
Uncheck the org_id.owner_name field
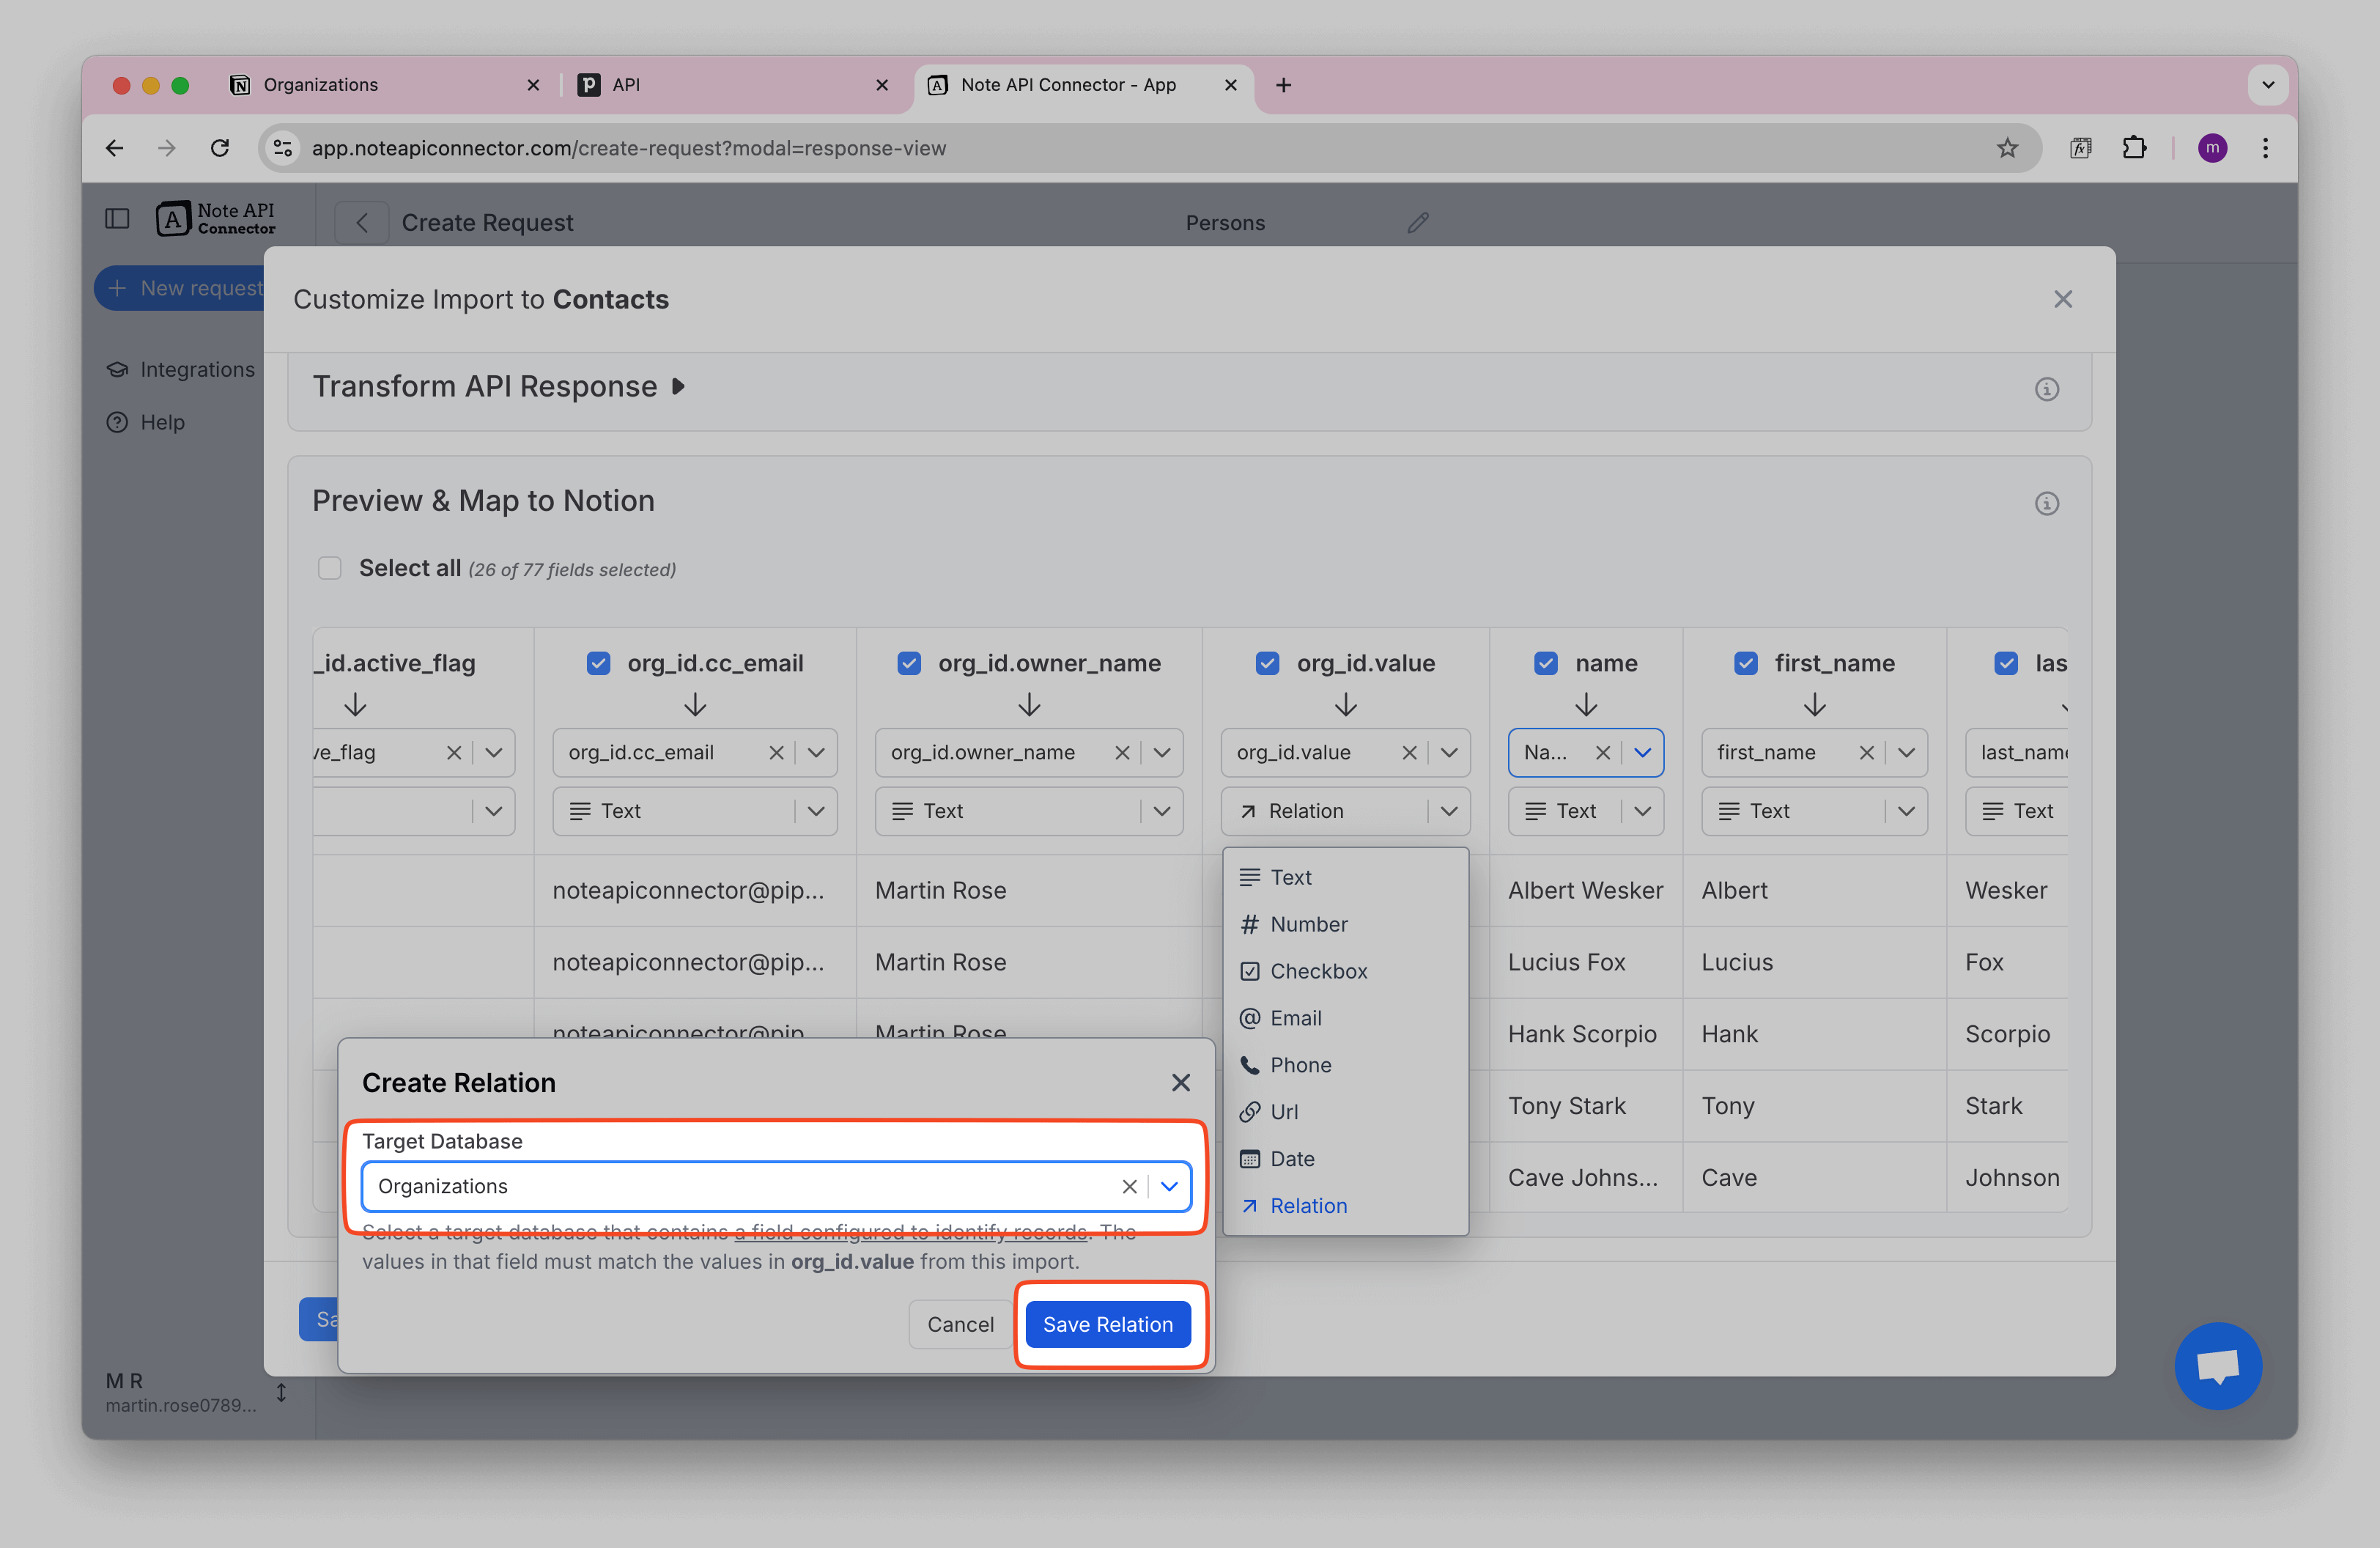pyautogui.click(x=909, y=663)
